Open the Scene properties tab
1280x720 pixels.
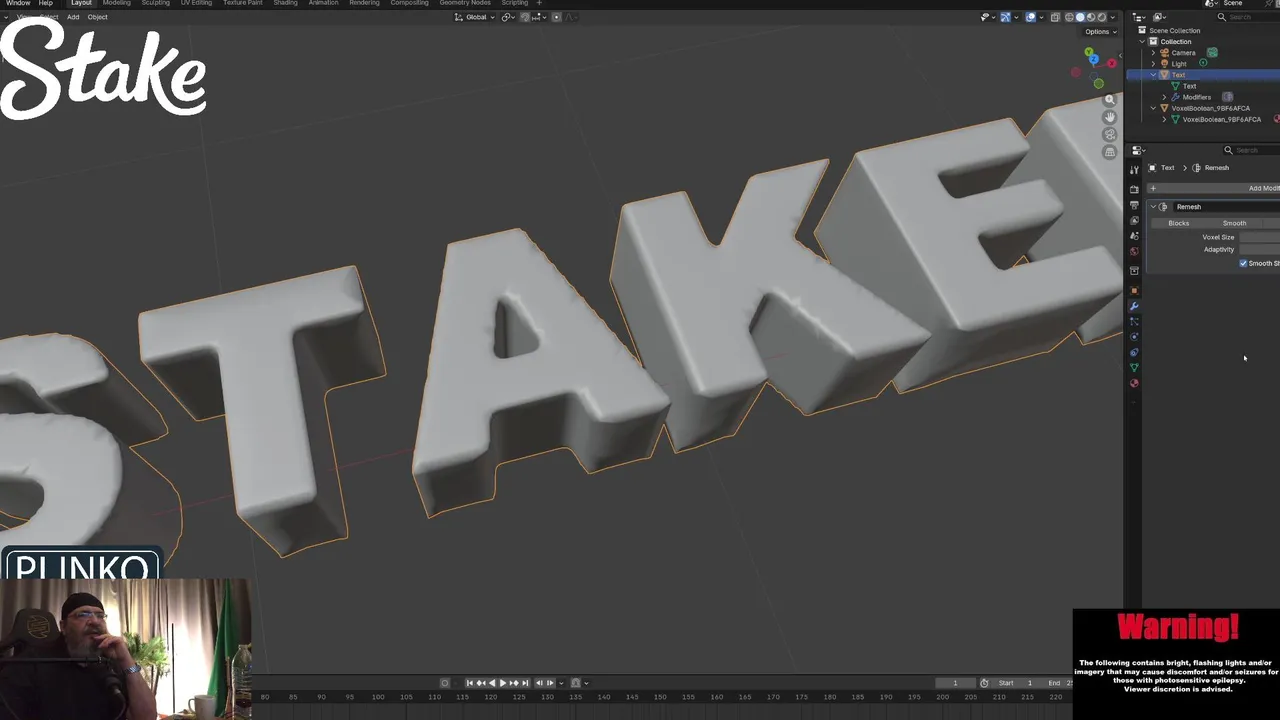tap(1134, 236)
